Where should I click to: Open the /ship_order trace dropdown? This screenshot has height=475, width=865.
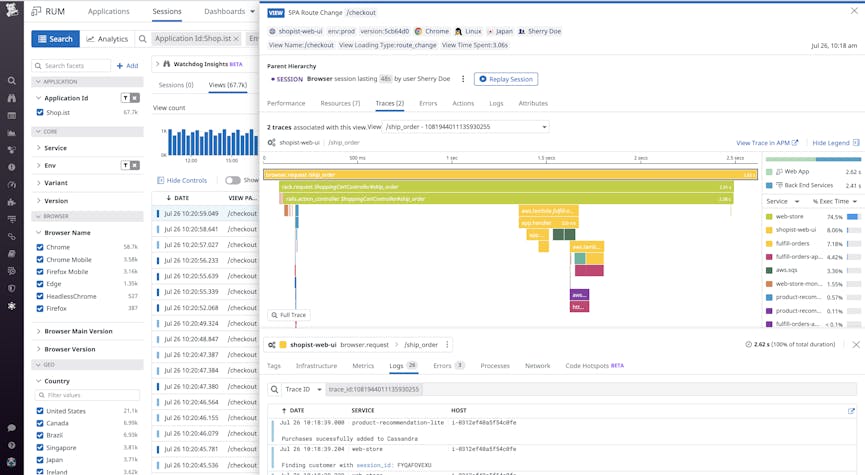(x=466, y=127)
